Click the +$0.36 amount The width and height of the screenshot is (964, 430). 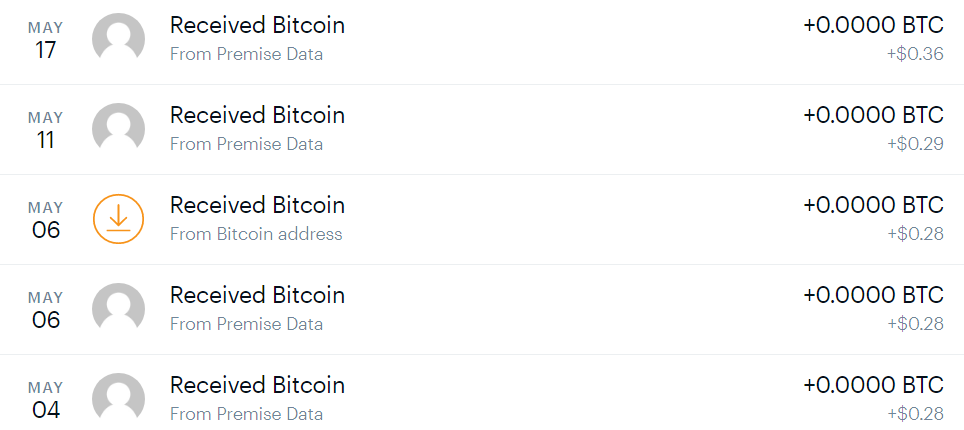coord(915,54)
